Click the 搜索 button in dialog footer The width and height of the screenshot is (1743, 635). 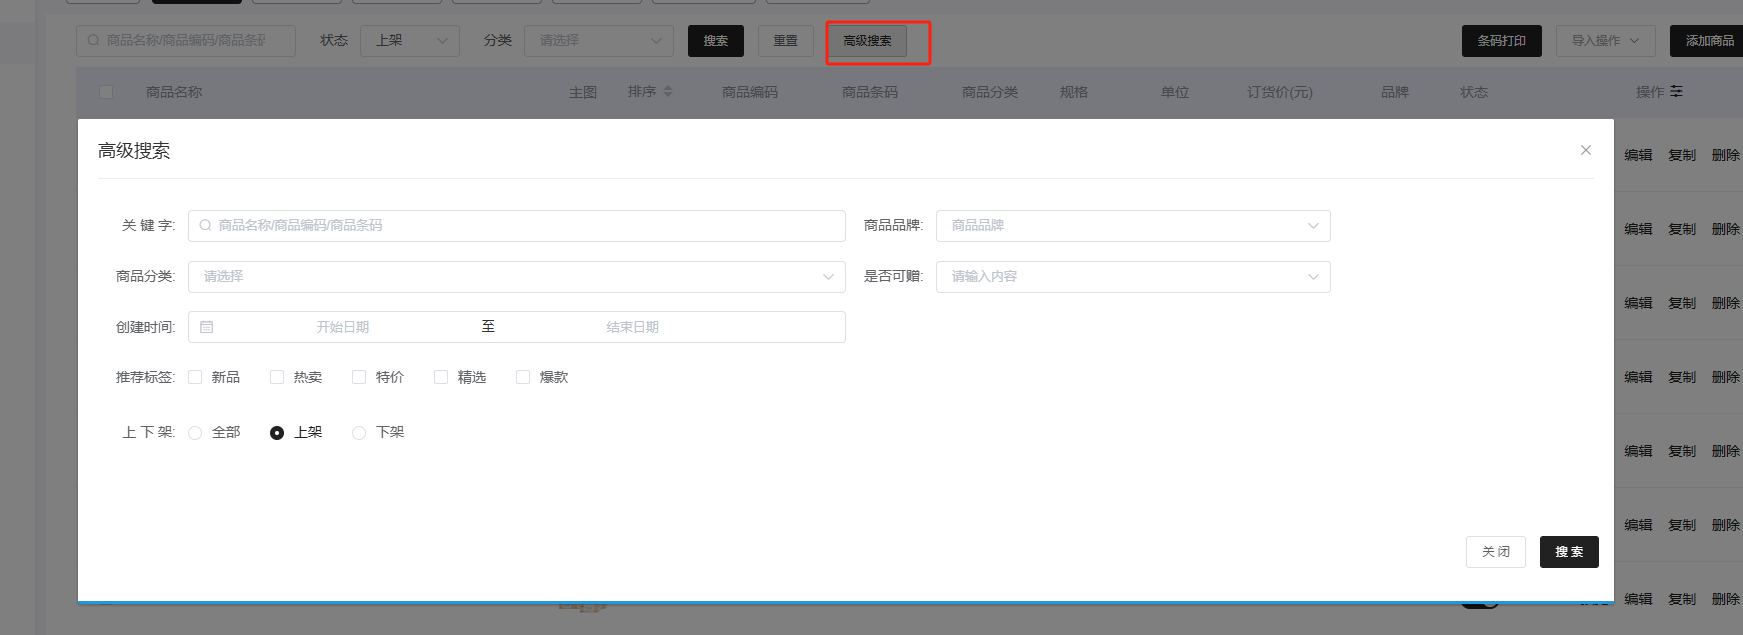(x=1568, y=552)
